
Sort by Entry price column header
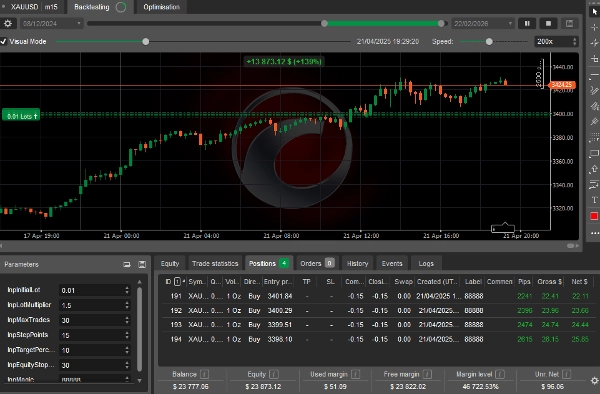(x=278, y=282)
